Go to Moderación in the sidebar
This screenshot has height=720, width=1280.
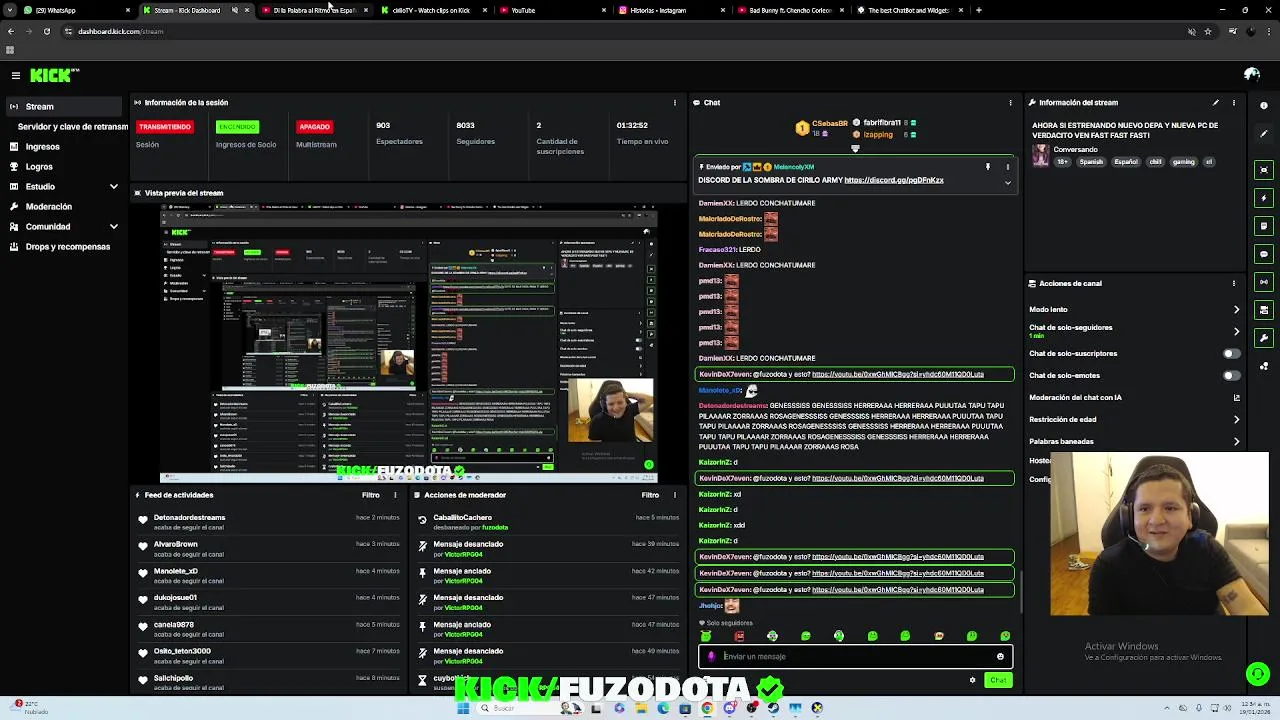coord(48,206)
